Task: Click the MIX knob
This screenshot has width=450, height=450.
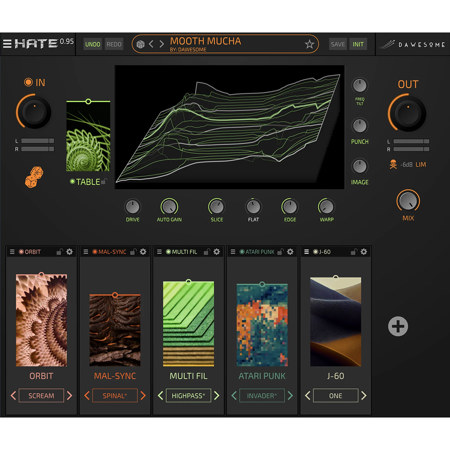Action: 408,201
